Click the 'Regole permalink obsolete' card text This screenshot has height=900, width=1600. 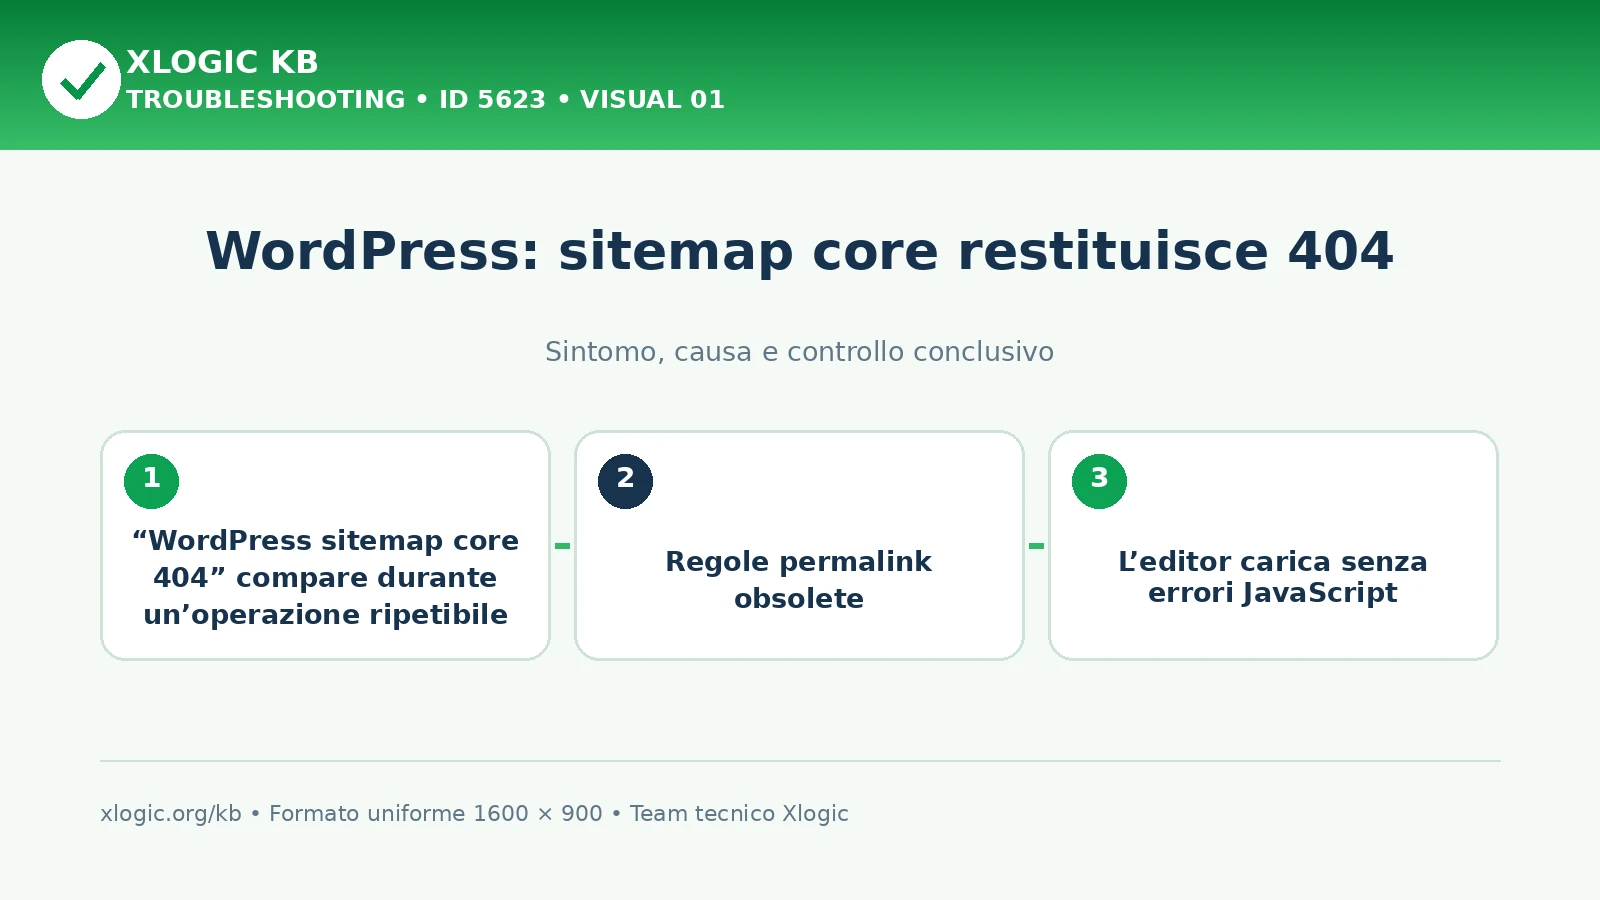click(799, 580)
